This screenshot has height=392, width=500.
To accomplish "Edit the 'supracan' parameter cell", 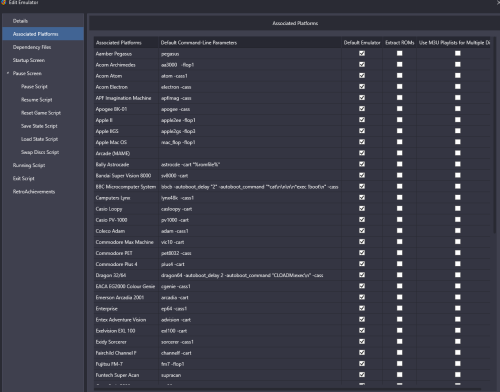I will (x=250, y=375).
